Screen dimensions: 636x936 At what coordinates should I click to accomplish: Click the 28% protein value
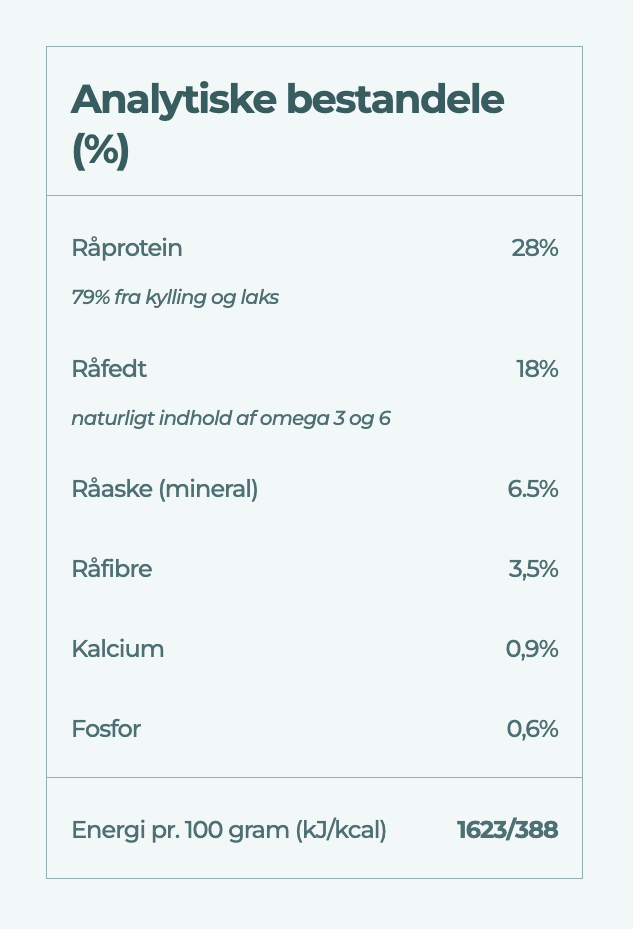(534, 248)
